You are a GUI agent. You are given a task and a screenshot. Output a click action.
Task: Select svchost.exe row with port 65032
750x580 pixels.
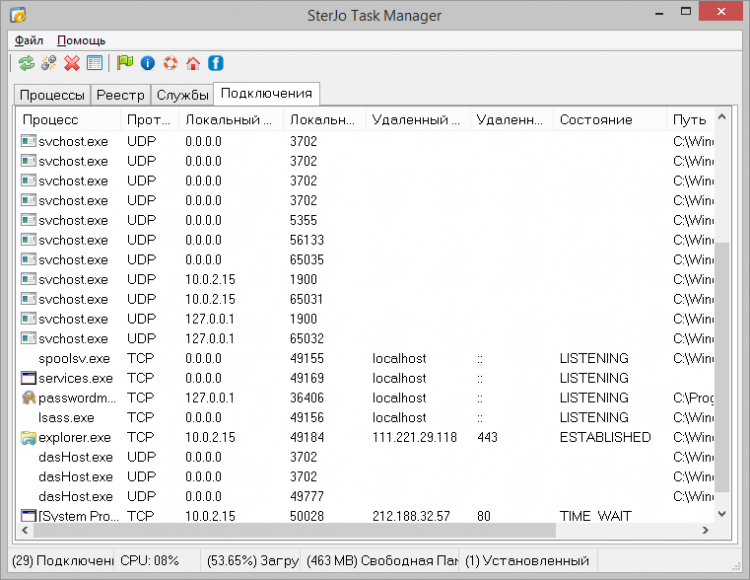click(x=366, y=339)
